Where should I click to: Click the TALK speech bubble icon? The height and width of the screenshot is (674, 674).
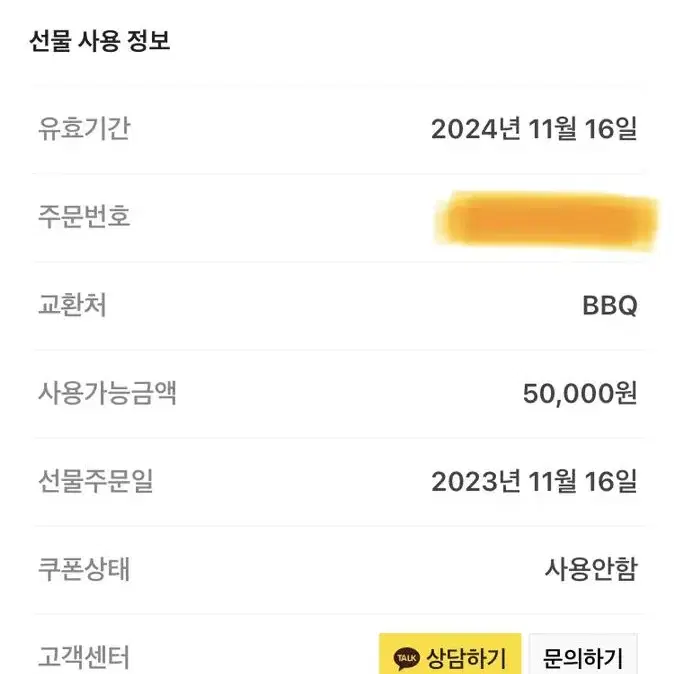point(406,658)
